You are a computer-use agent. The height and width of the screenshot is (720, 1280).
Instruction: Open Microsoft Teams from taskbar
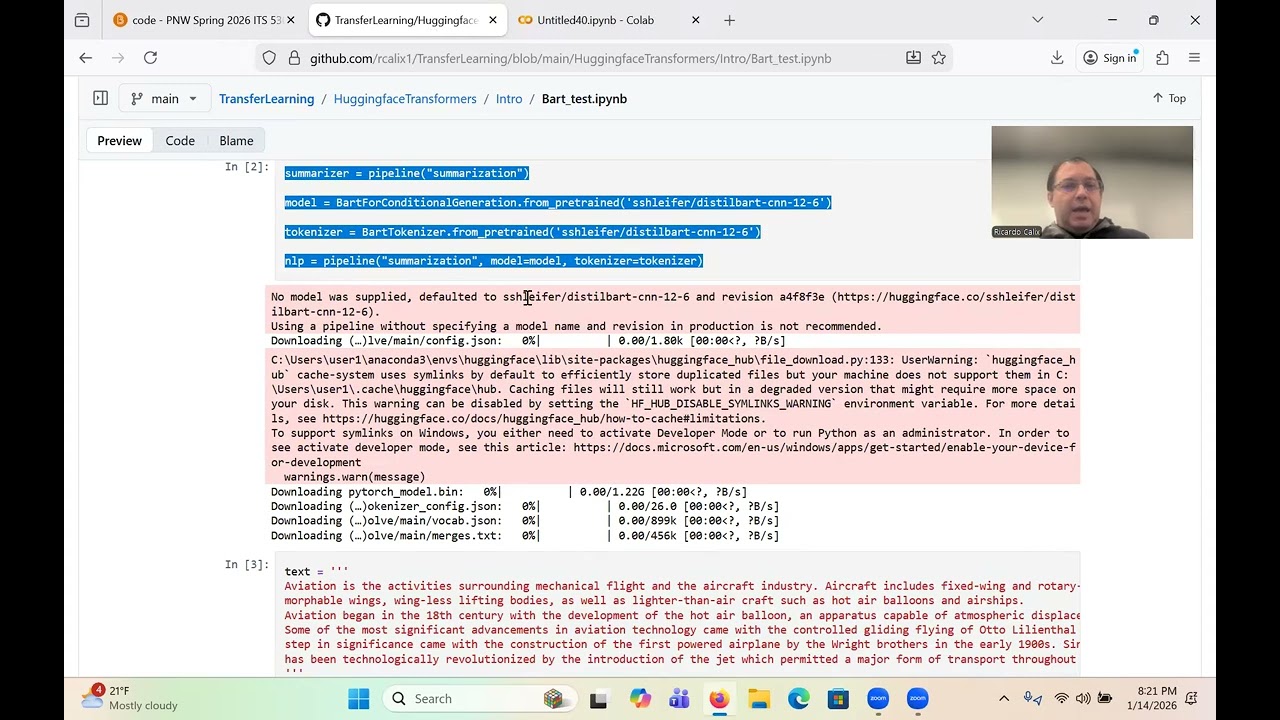tap(679, 699)
